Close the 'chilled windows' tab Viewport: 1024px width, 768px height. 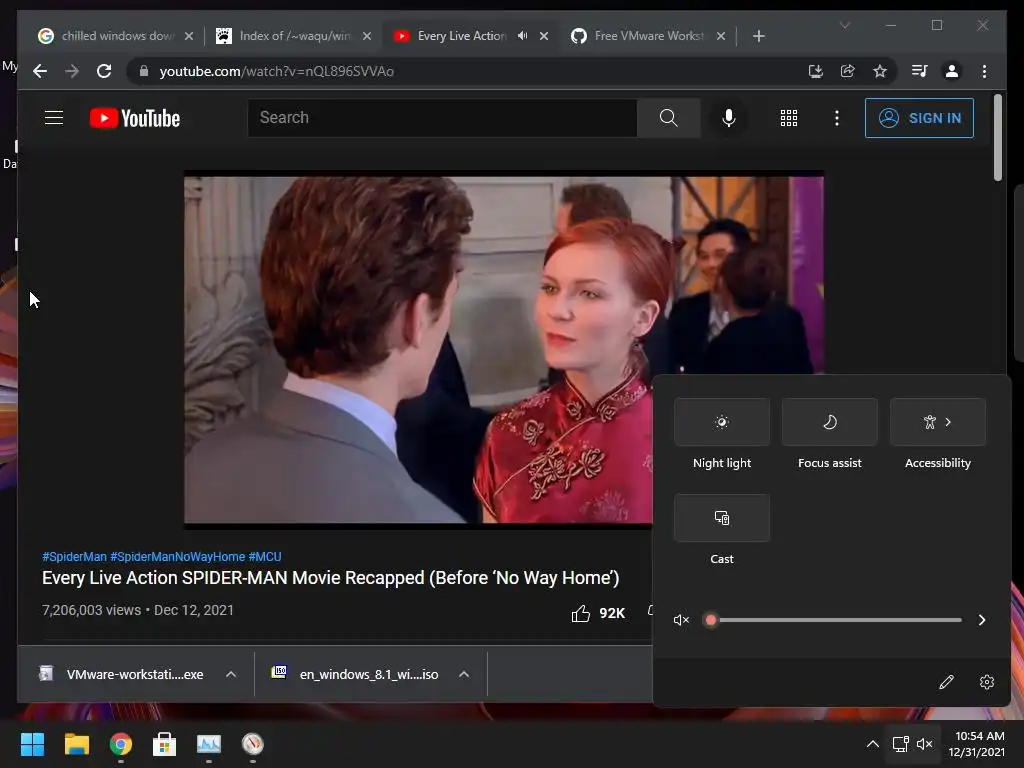click(189, 36)
